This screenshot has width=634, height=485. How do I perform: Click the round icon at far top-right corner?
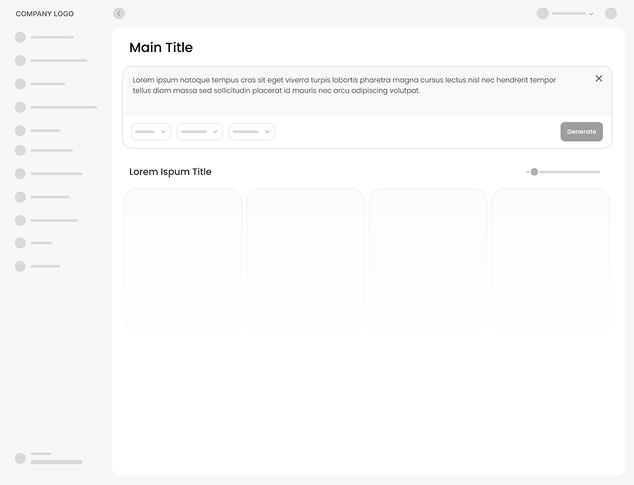tap(611, 14)
